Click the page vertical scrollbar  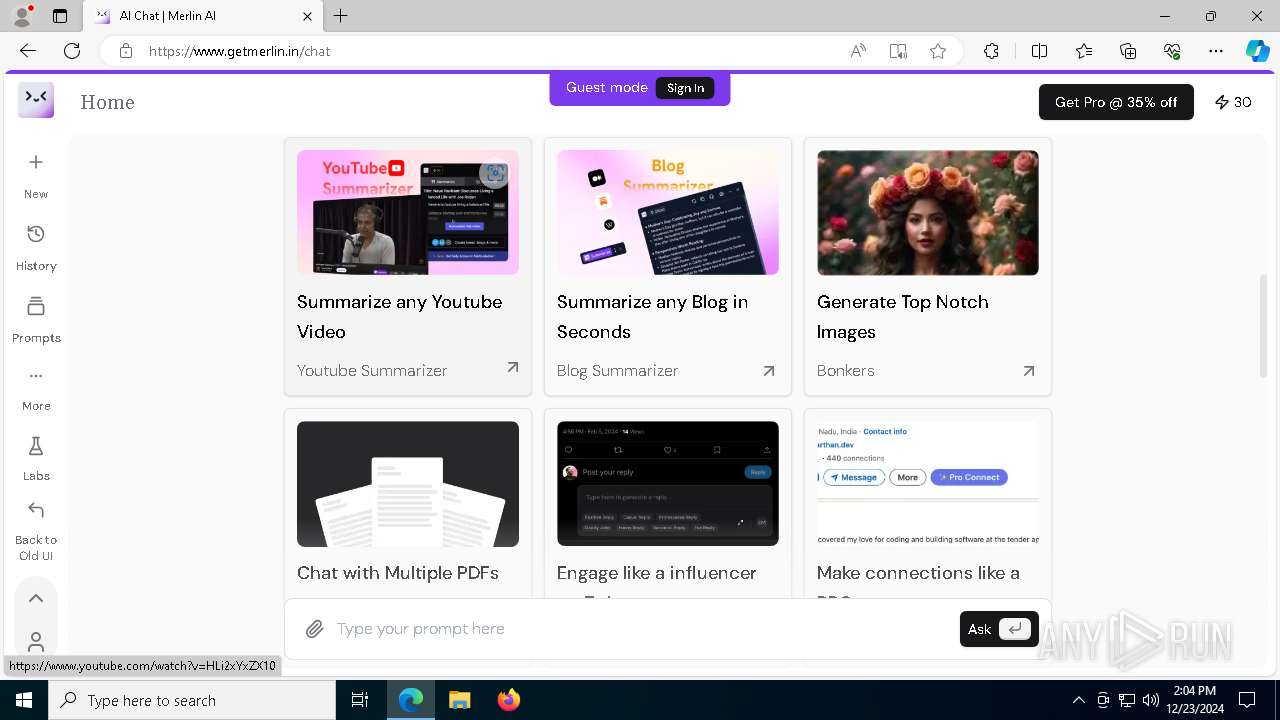(x=1263, y=325)
